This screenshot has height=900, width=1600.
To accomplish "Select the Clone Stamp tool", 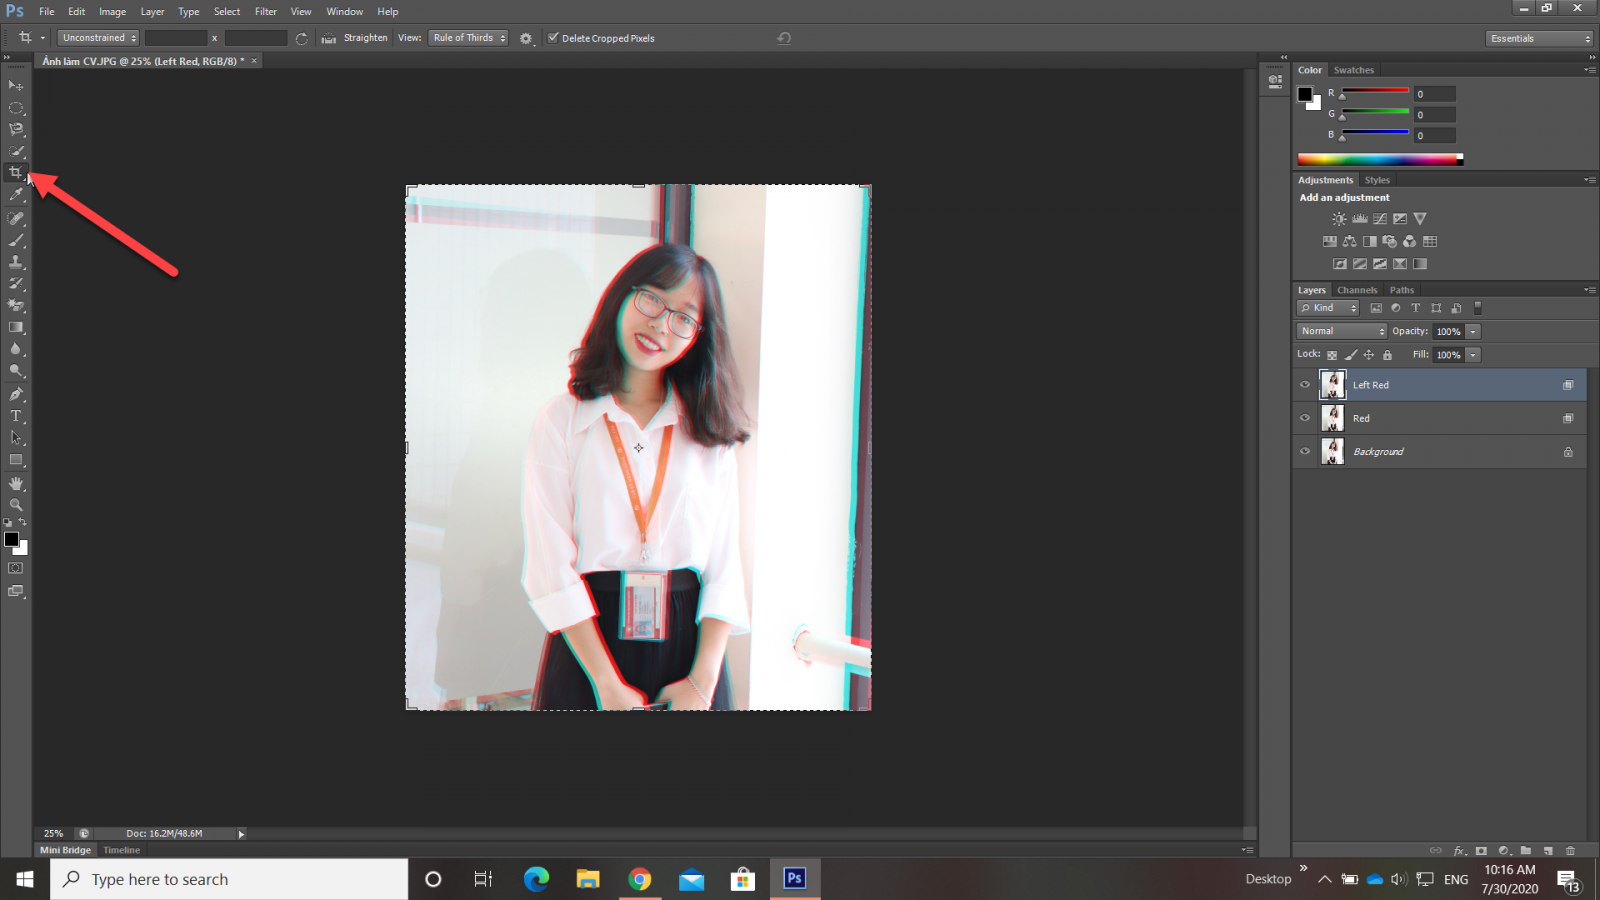I will pyautogui.click(x=16, y=262).
